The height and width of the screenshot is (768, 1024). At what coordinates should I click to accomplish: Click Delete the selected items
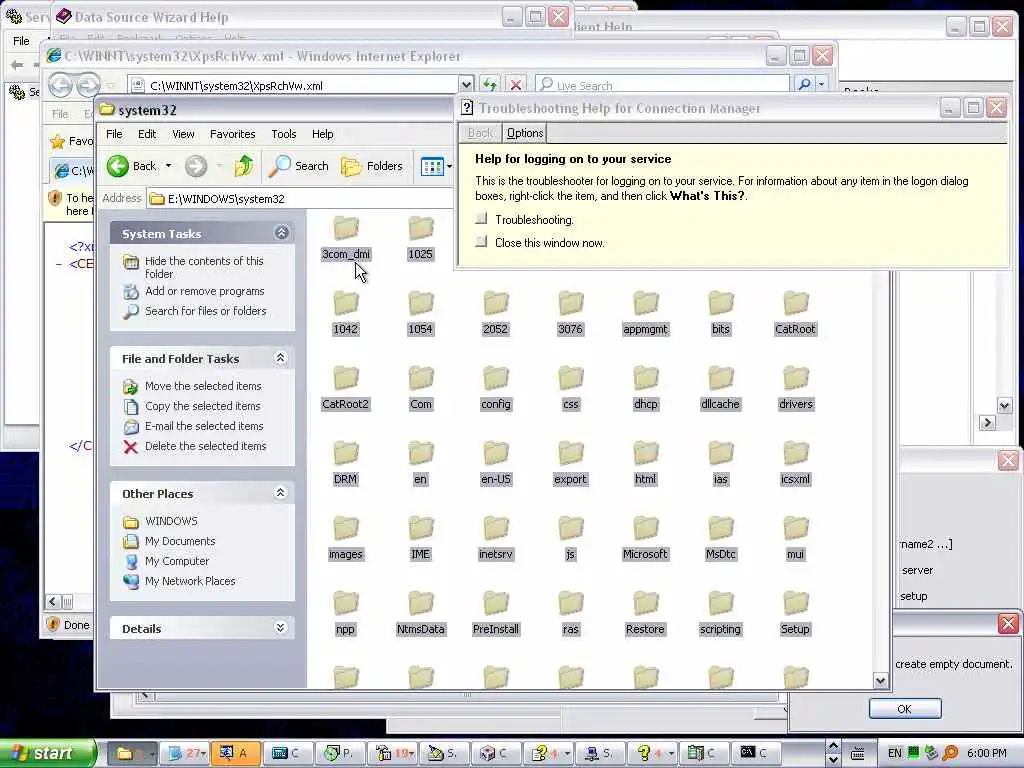click(195, 446)
